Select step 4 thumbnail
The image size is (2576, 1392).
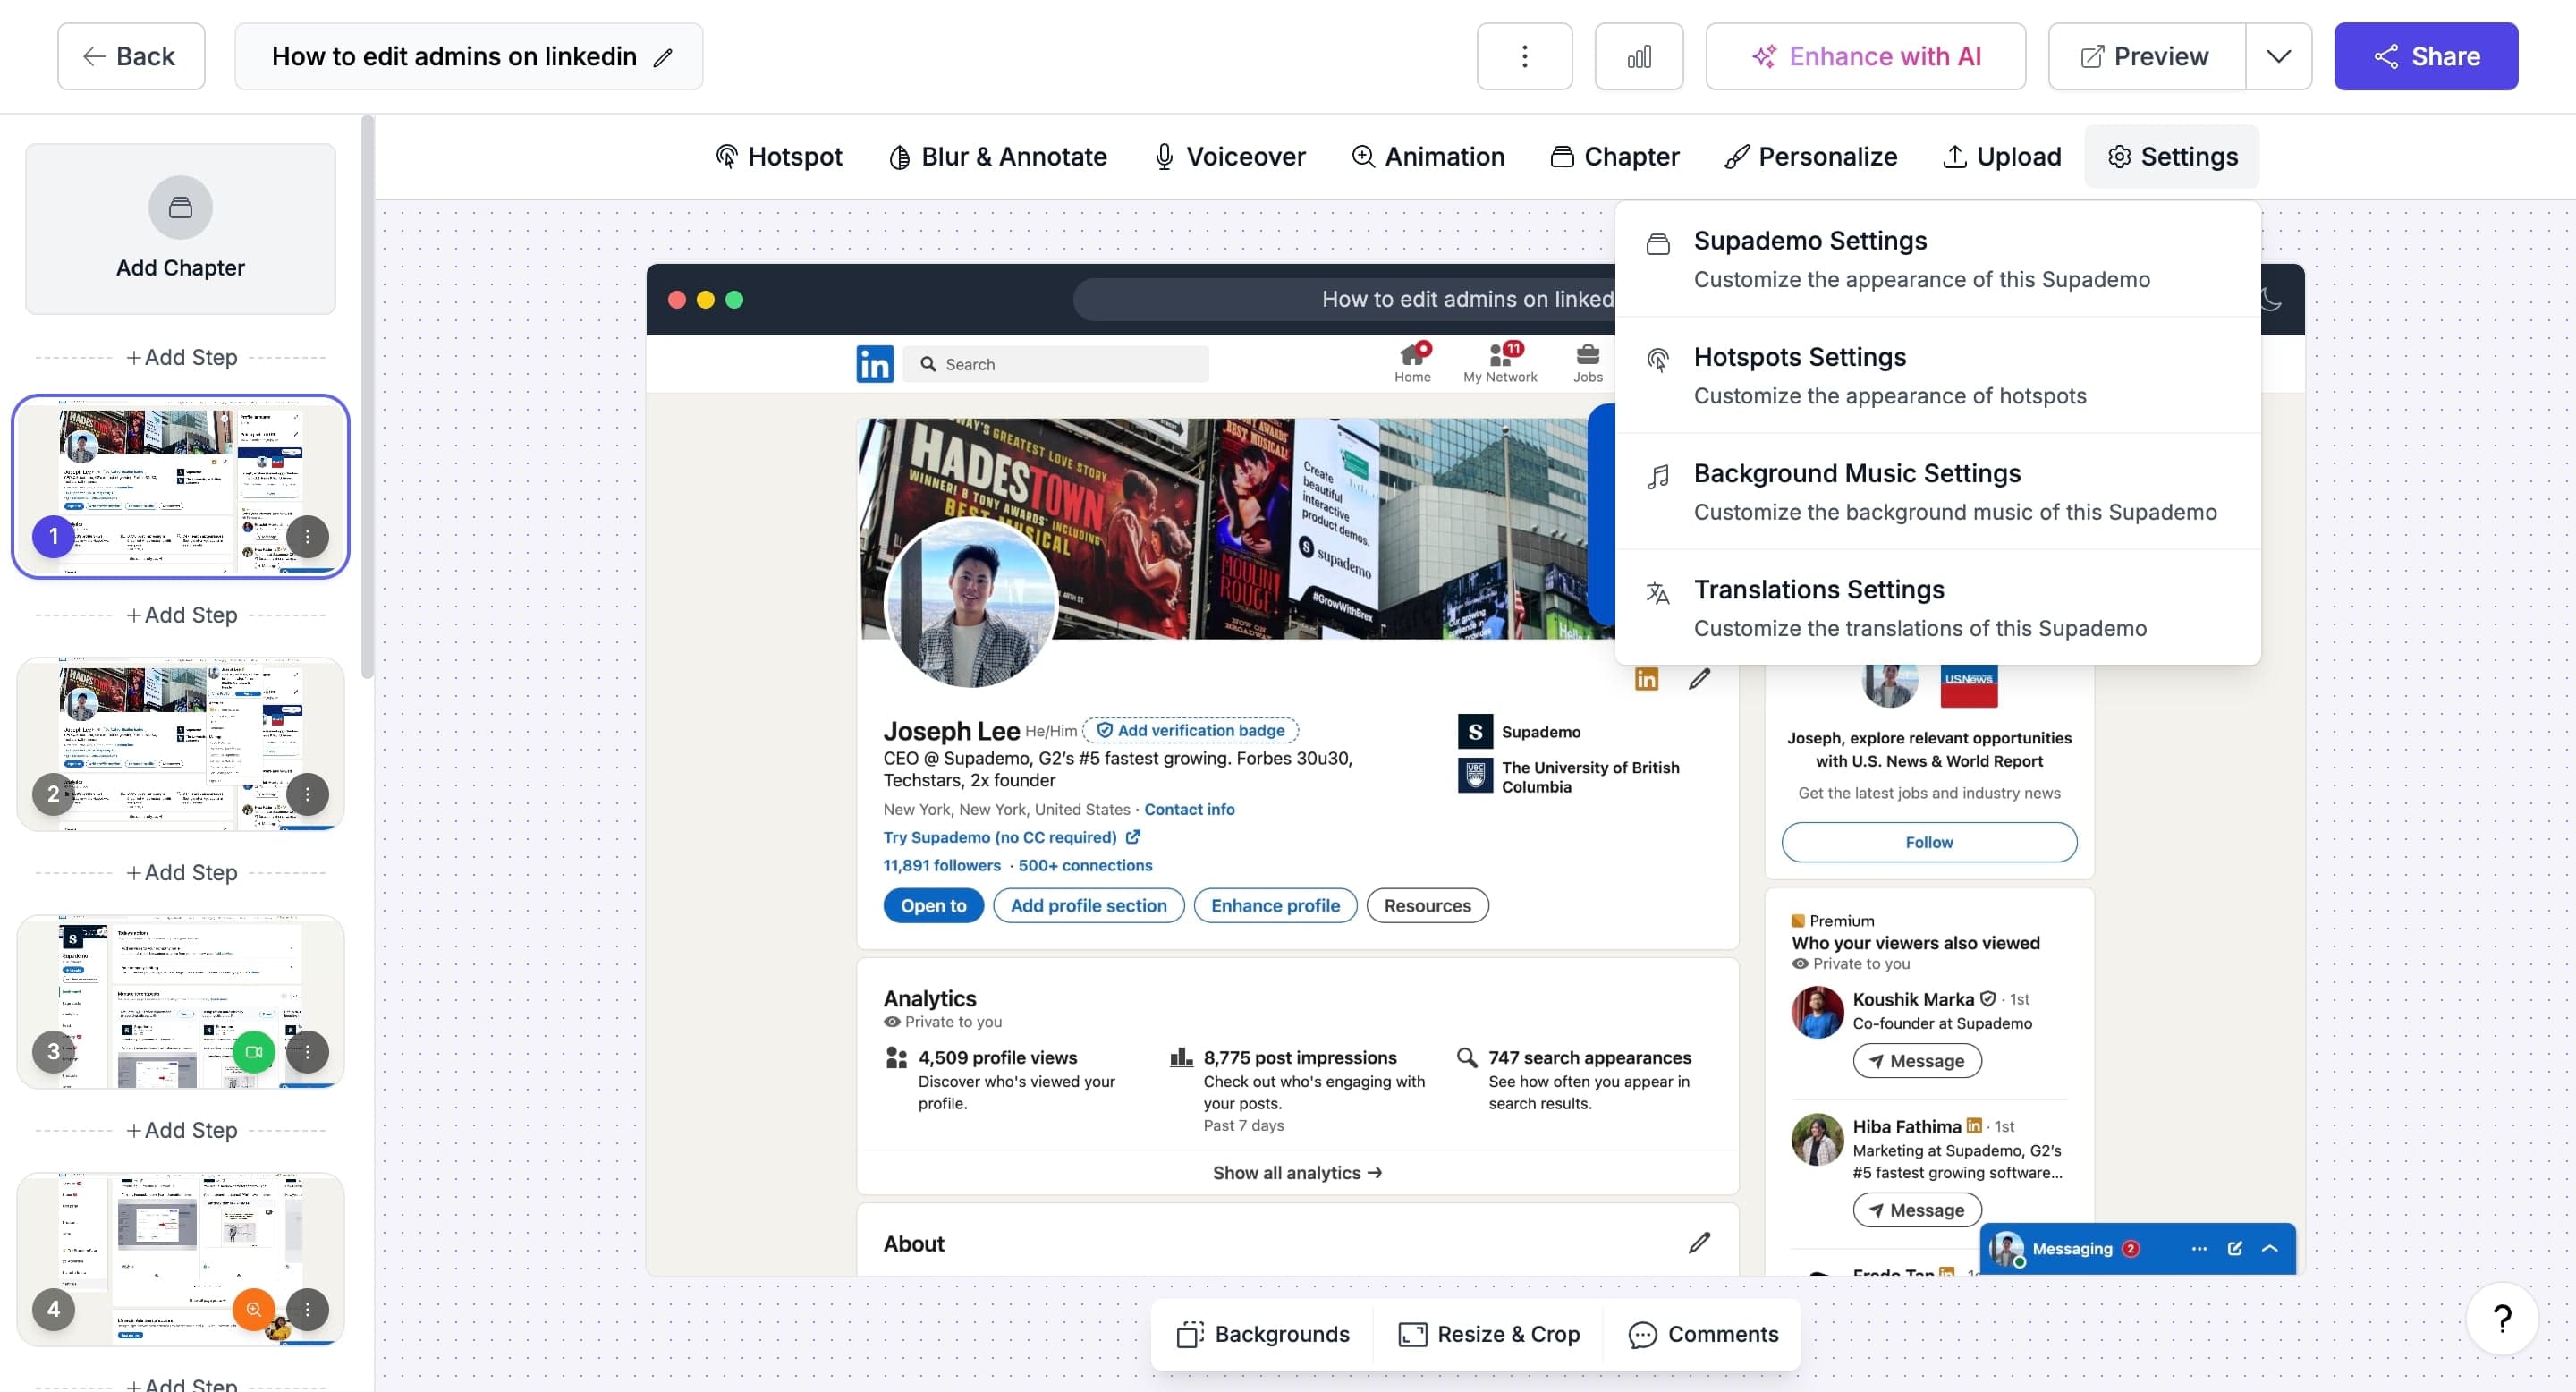point(180,1259)
